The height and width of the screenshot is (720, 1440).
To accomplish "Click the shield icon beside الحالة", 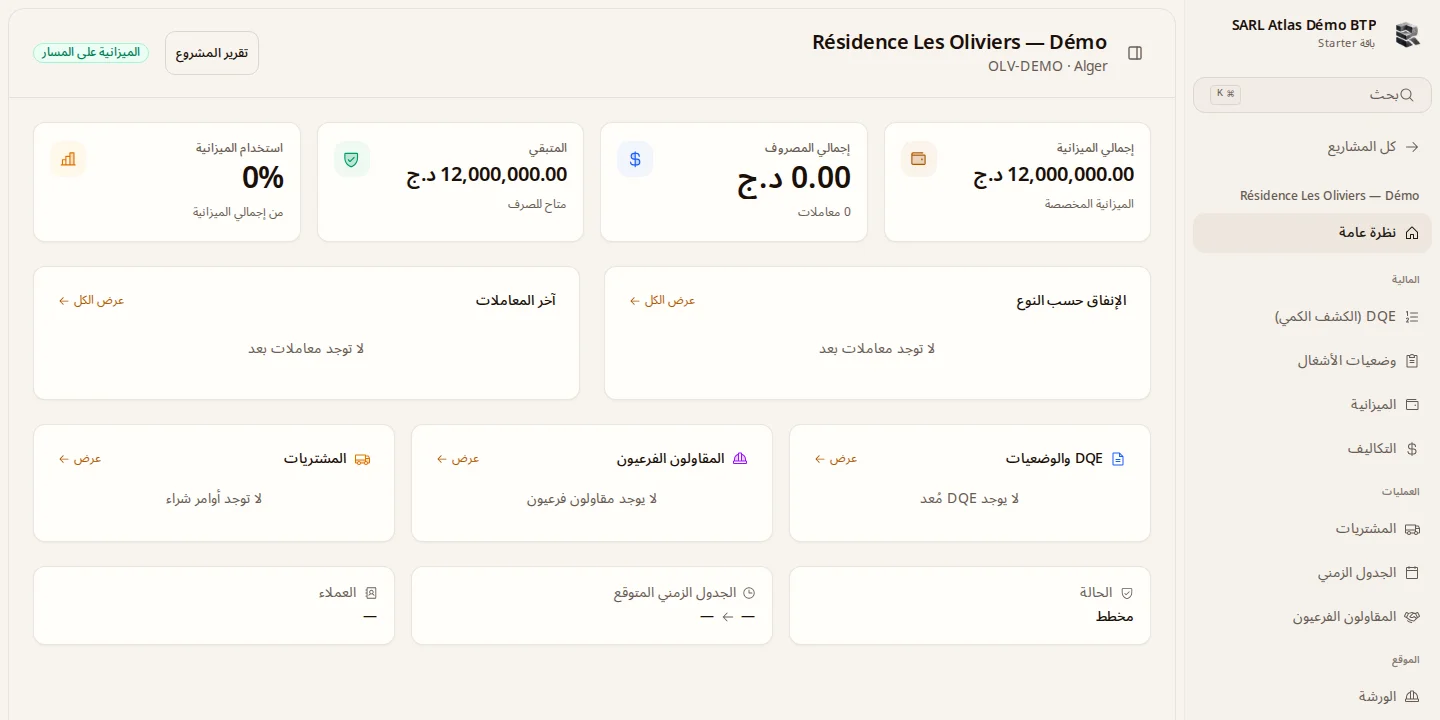I will pos(1127,593).
